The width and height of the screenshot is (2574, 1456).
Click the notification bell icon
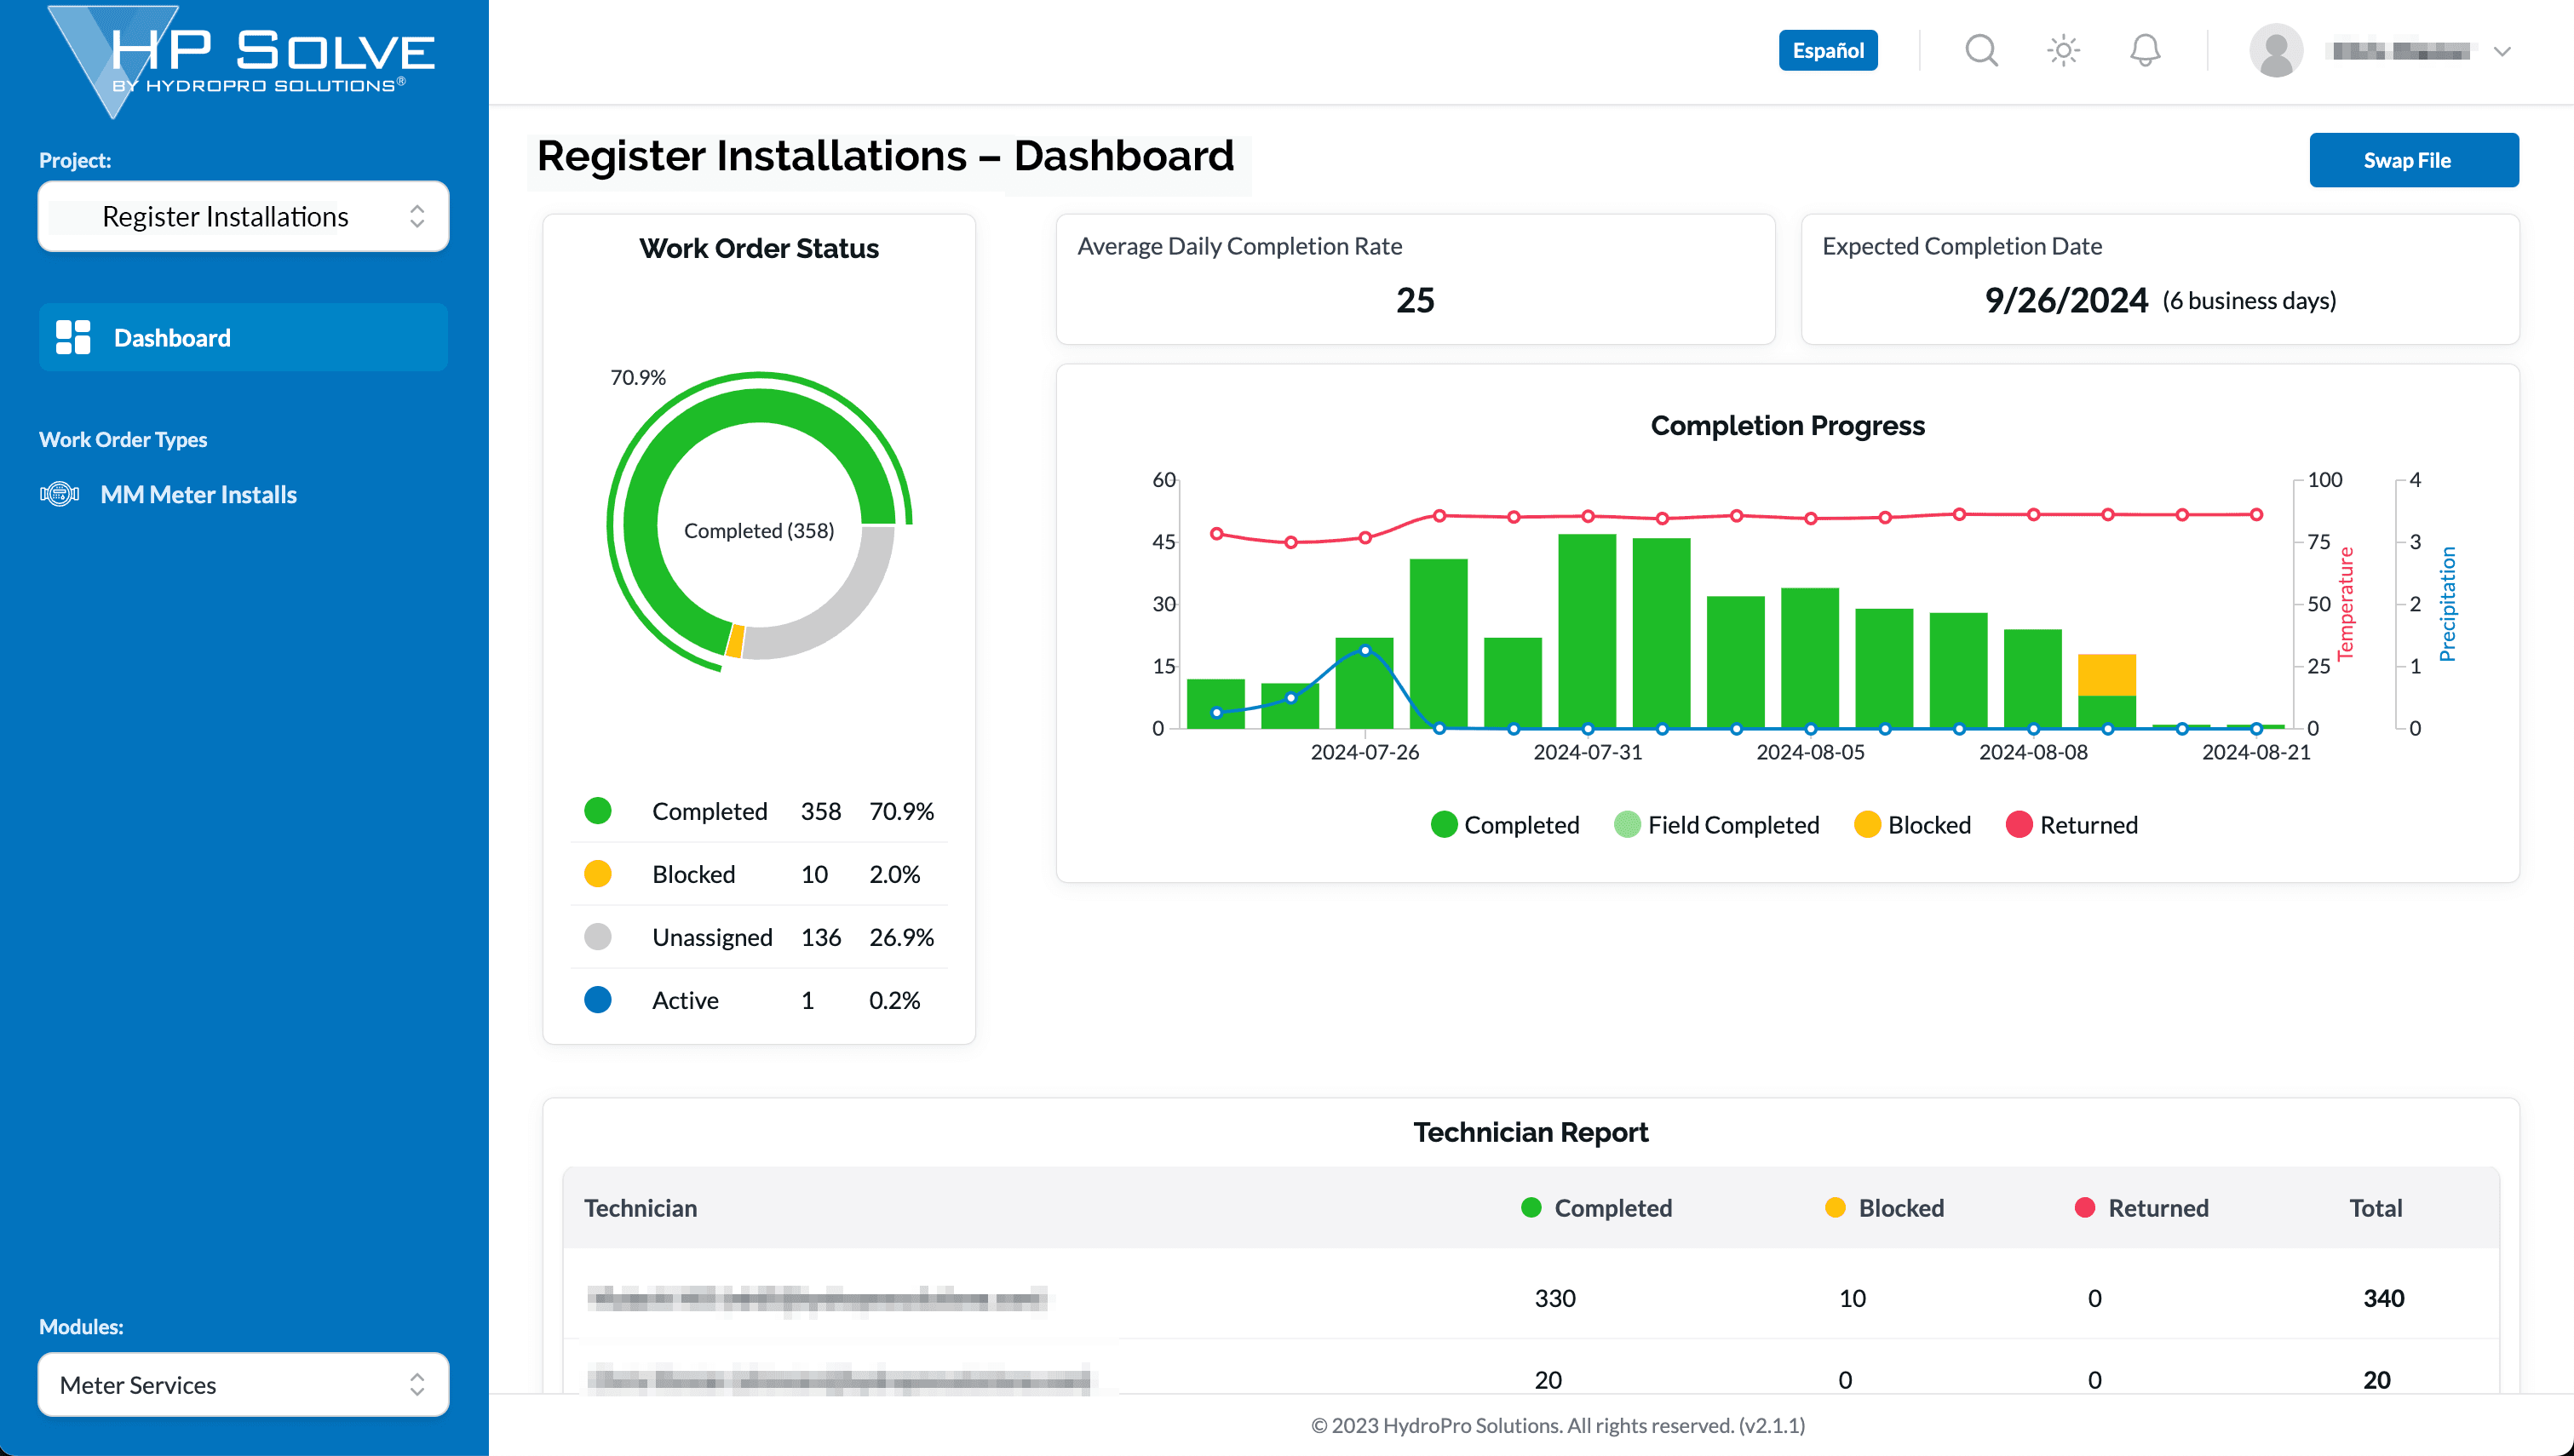[x=2145, y=49]
